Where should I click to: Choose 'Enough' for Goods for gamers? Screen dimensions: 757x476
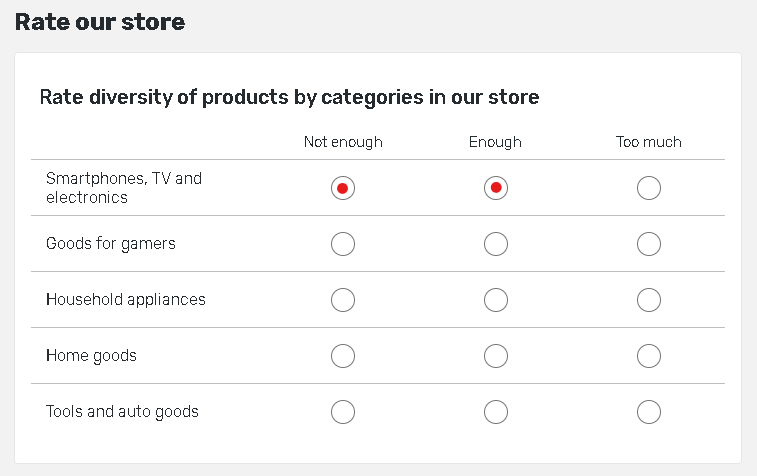coord(496,244)
